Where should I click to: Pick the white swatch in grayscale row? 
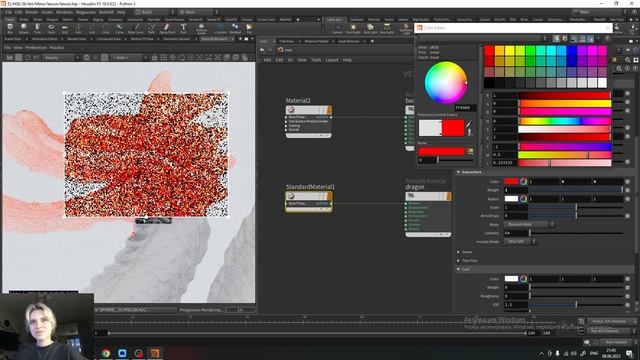[602, 83]
